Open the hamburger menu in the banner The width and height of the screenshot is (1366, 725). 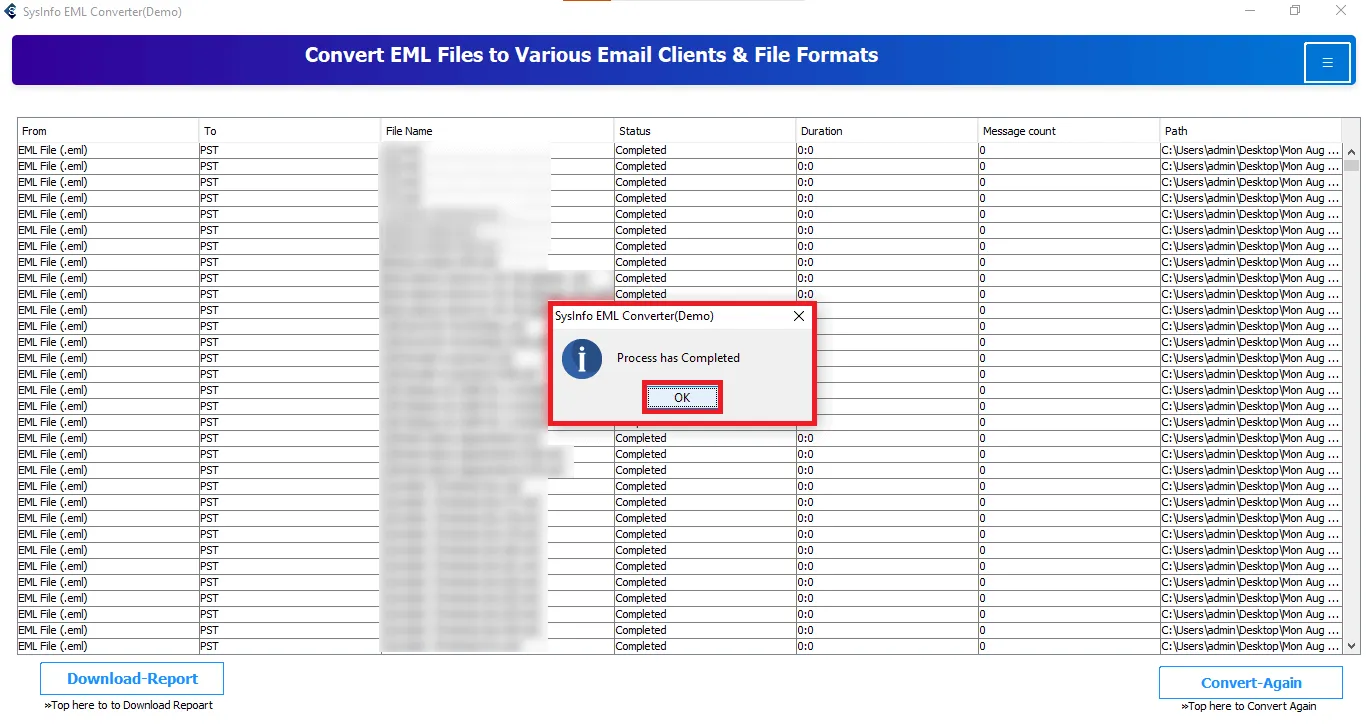coord(1327,62)
